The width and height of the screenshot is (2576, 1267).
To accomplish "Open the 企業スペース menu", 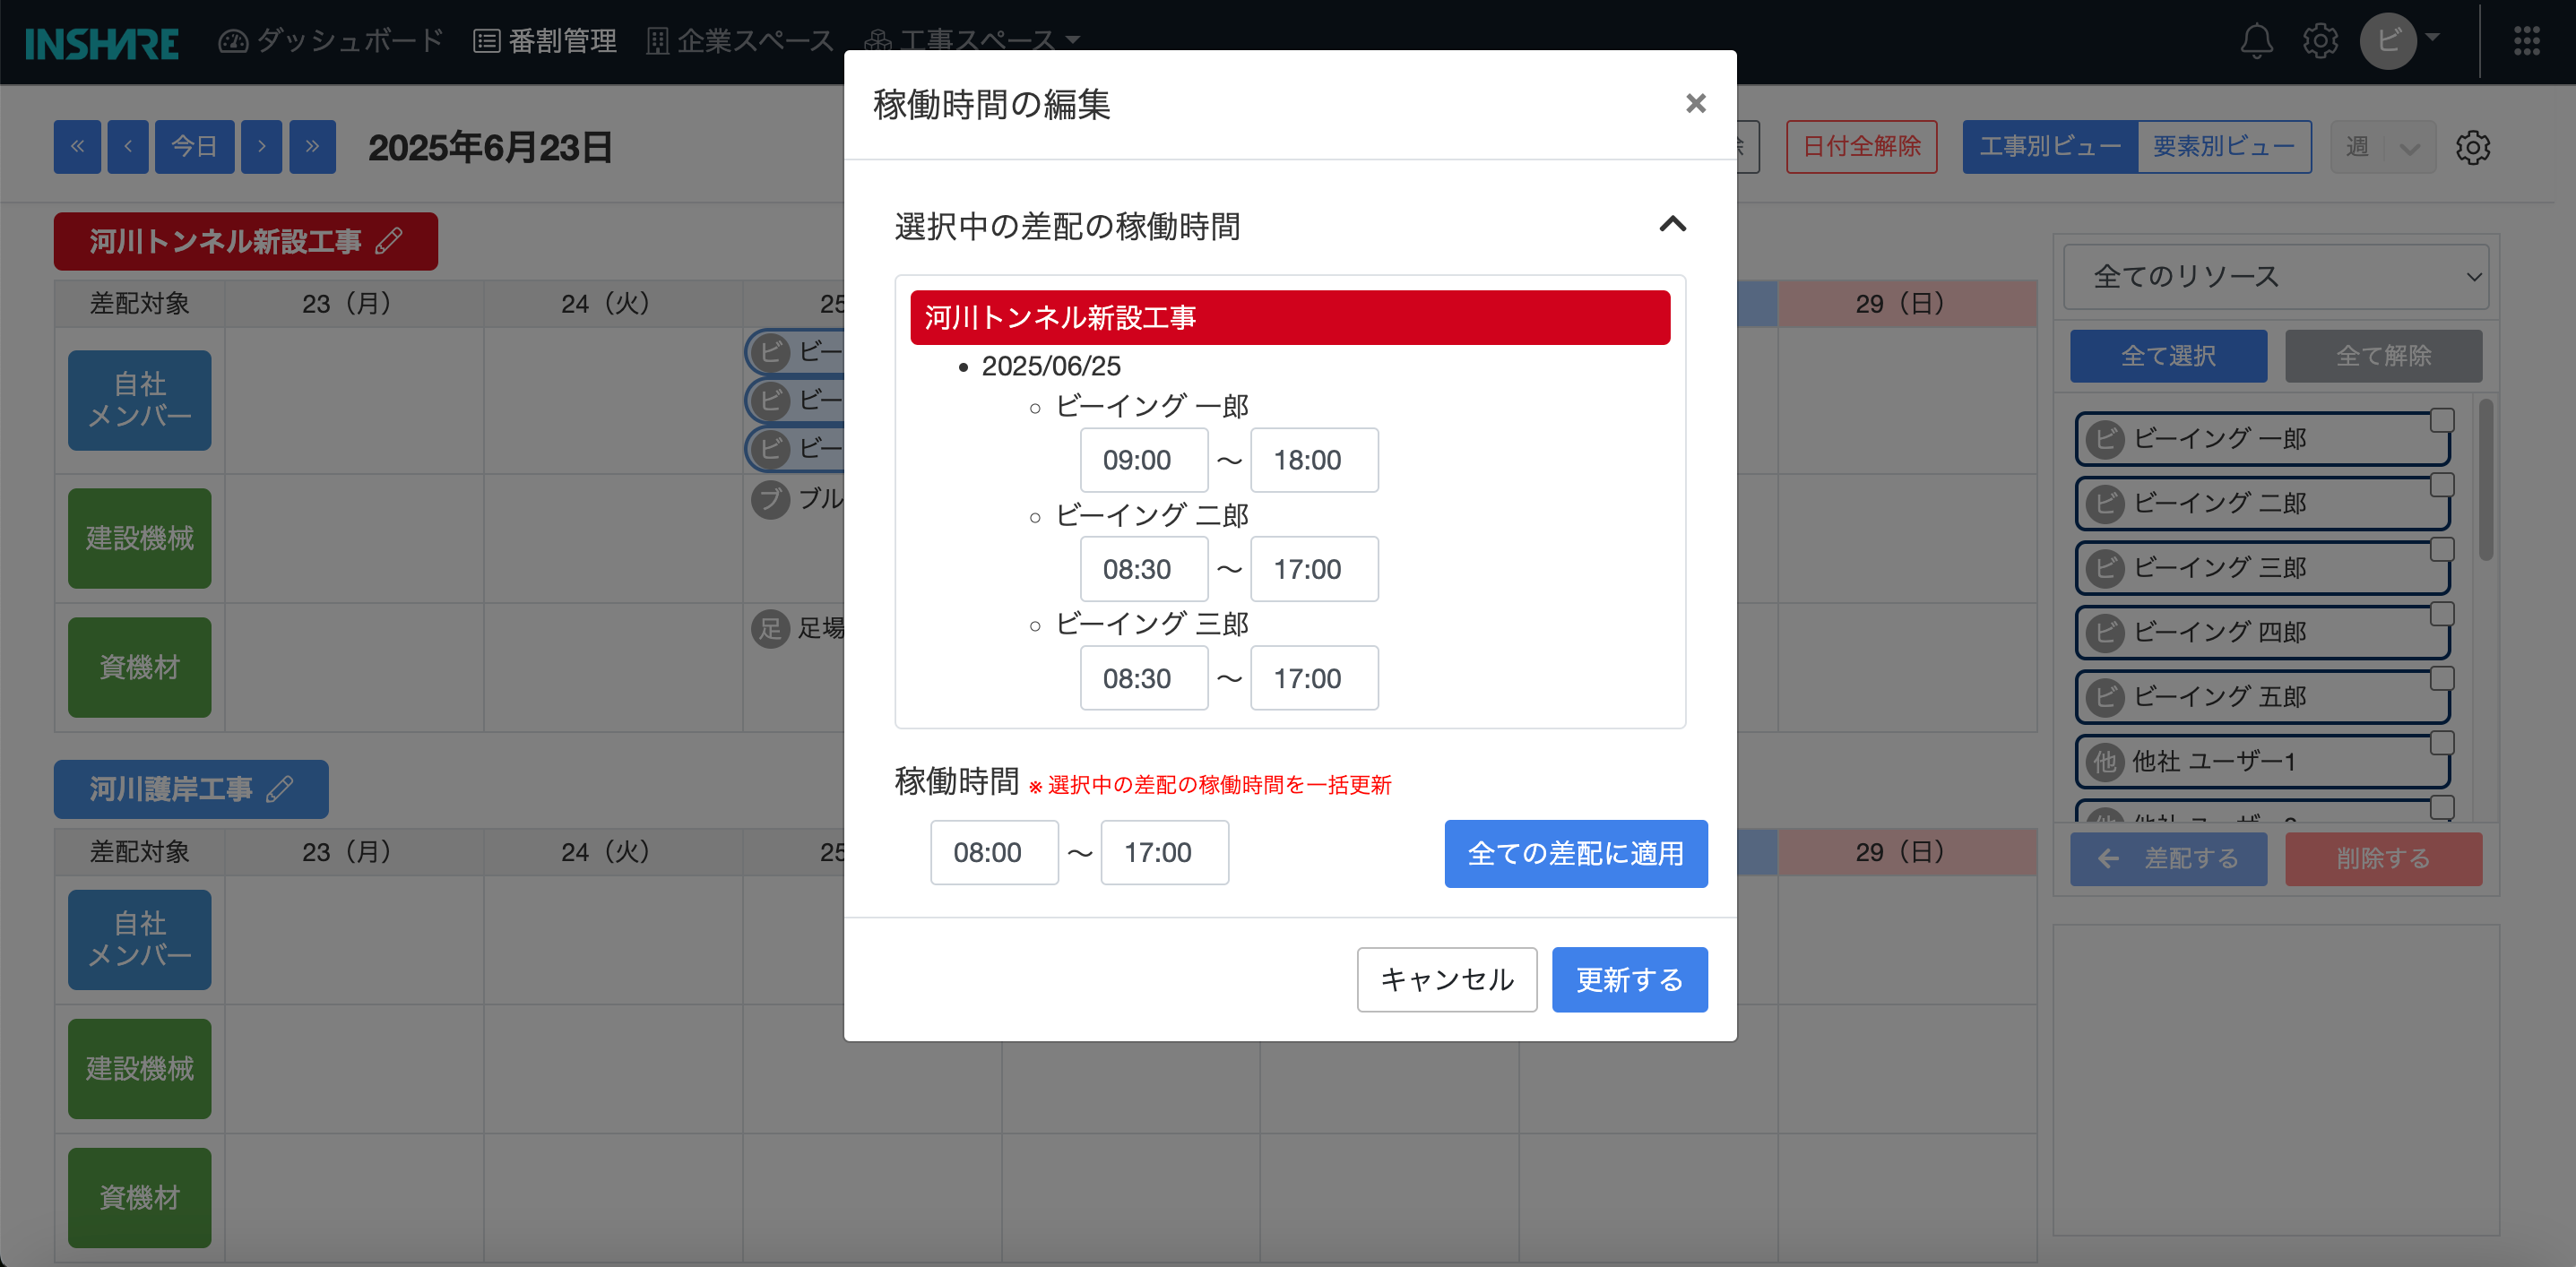I will (x=740, y=41).
